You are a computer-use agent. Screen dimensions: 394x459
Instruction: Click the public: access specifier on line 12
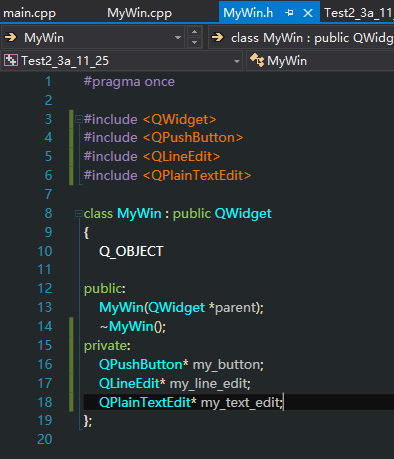105,289
